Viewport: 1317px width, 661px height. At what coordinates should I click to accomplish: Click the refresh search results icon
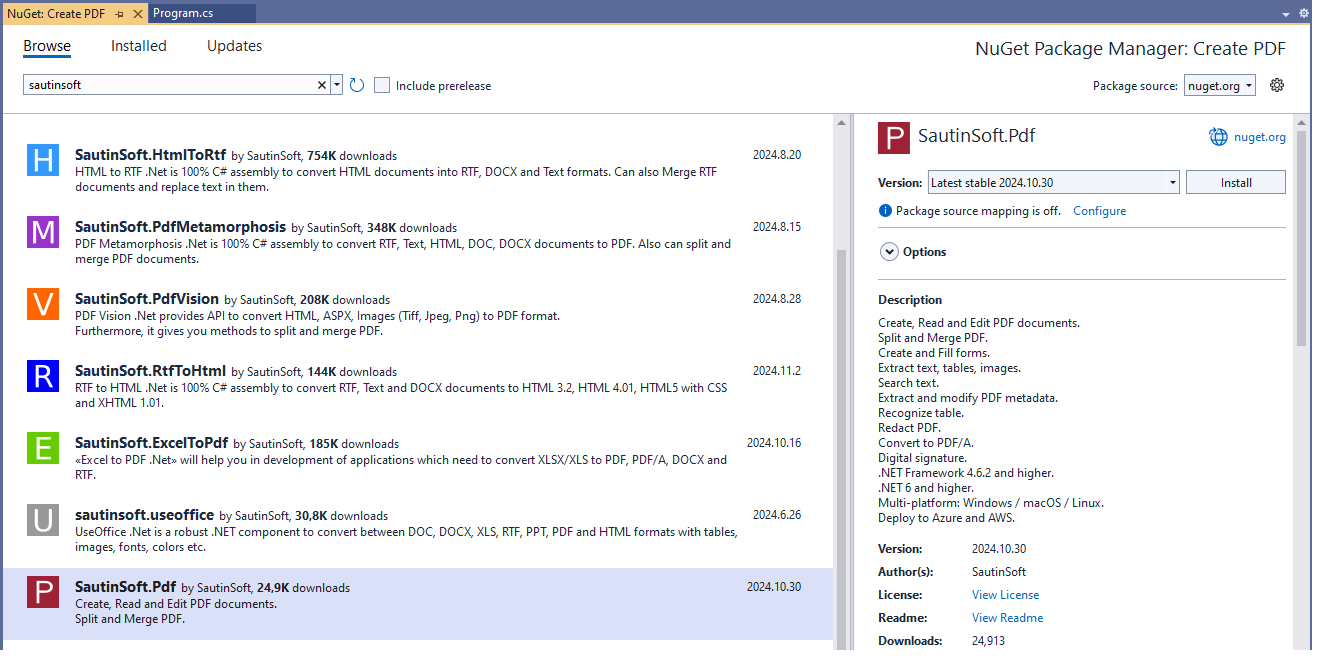[x=357, y=85]
